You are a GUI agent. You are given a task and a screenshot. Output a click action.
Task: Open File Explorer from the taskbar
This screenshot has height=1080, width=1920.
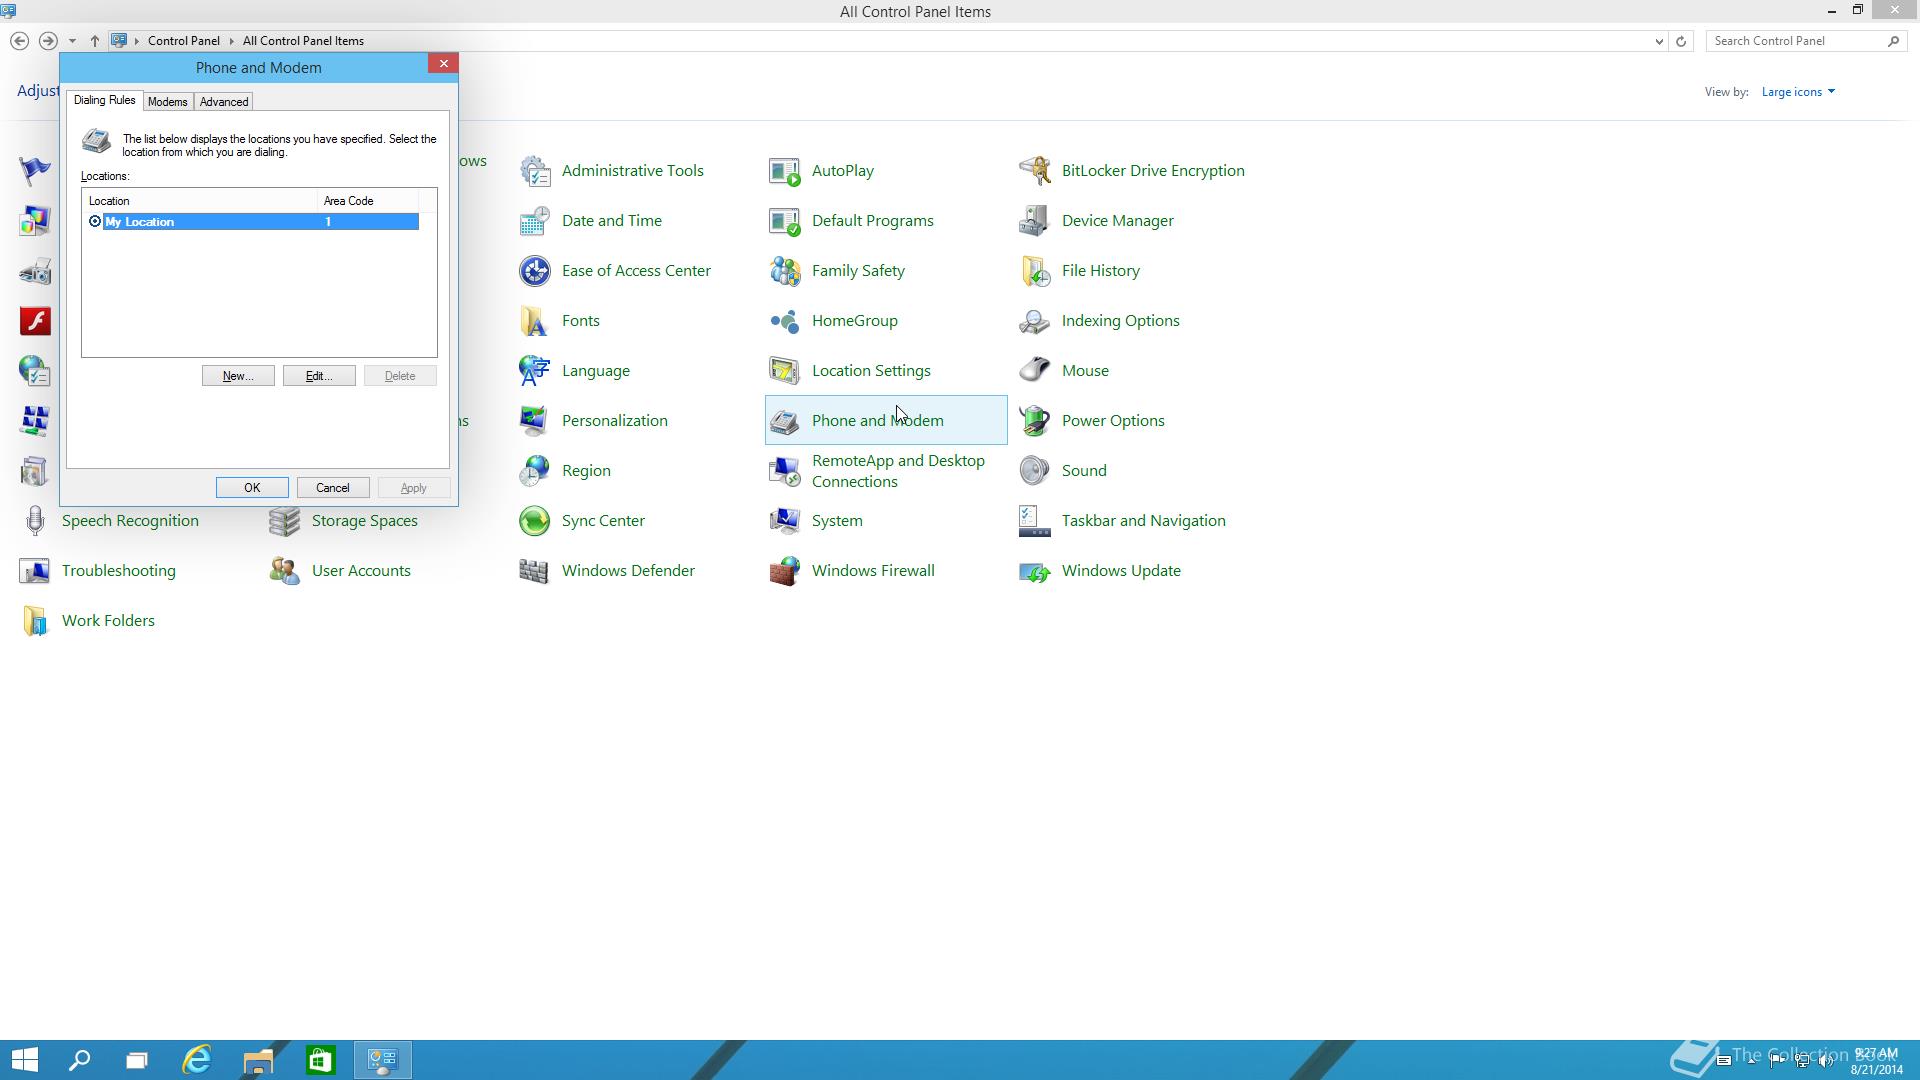(258, 1060)
